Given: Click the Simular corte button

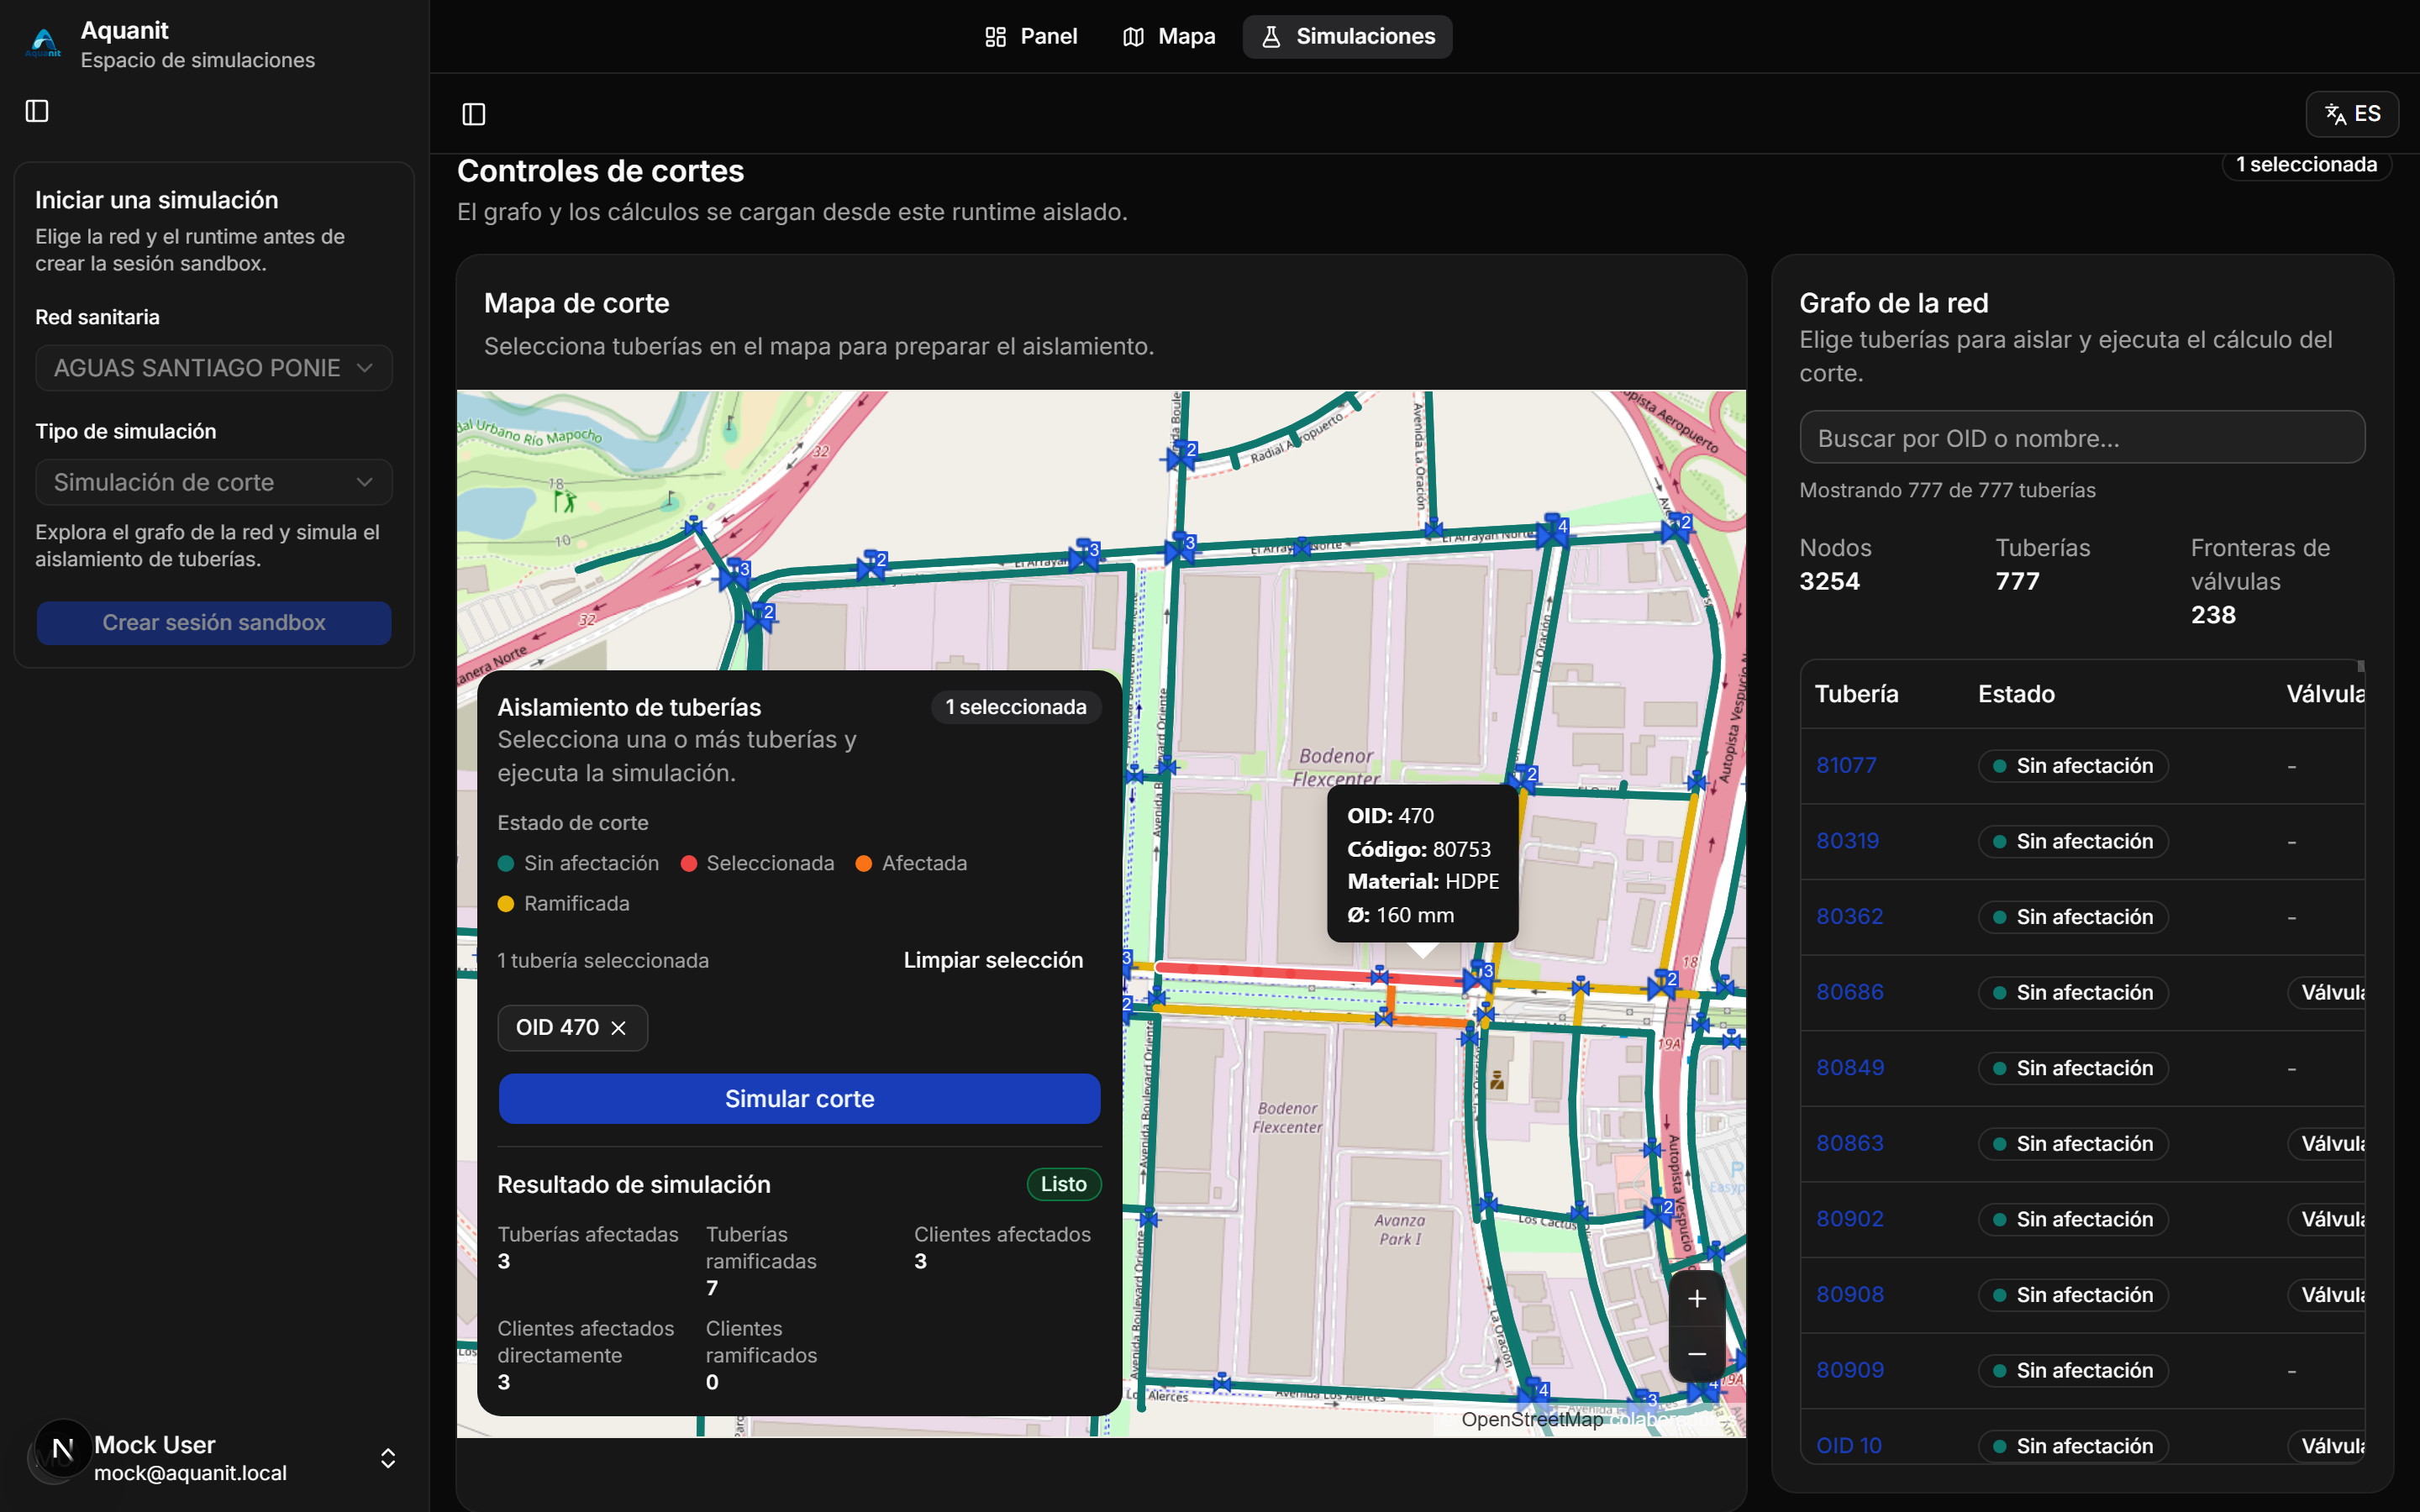Looking at the screenshot, I should pos(799,1098).
